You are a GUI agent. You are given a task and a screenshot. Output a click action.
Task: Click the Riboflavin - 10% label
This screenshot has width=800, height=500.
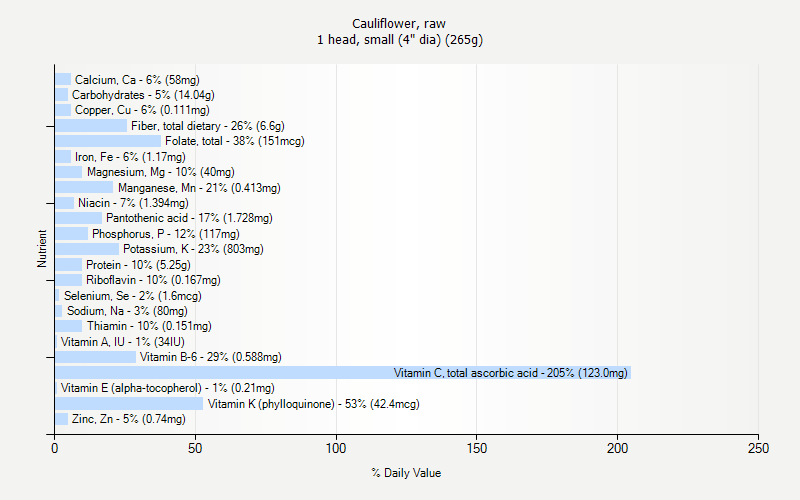point(153,280)
